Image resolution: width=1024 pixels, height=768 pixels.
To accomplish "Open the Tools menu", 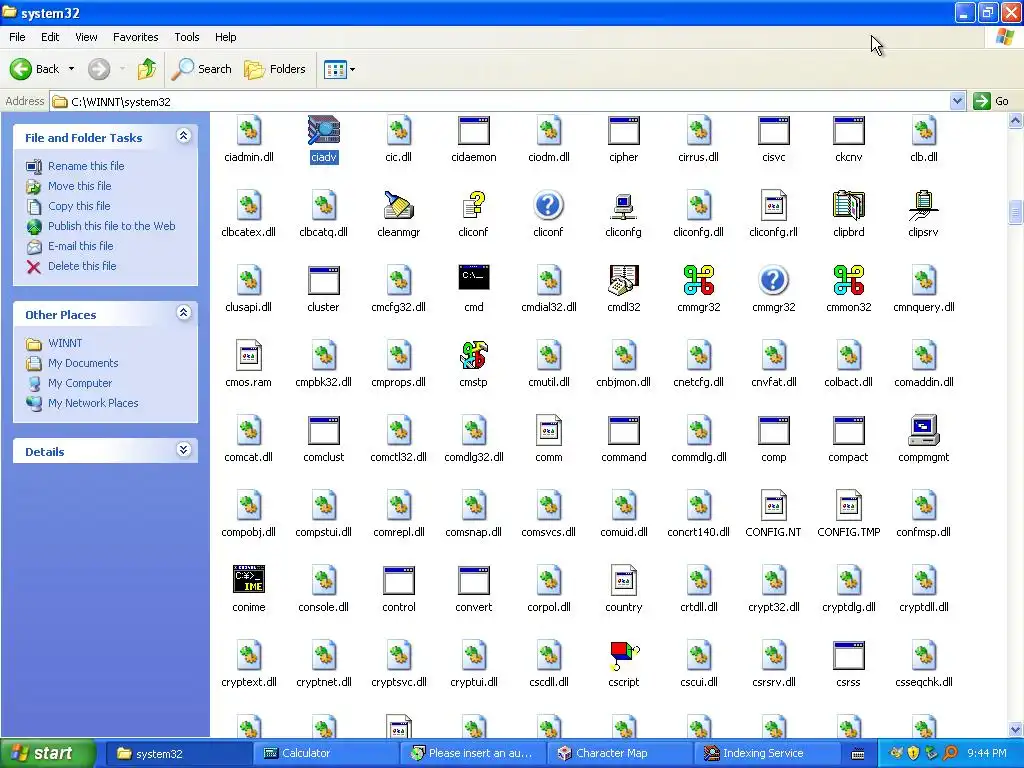I will tap(187, 37).
